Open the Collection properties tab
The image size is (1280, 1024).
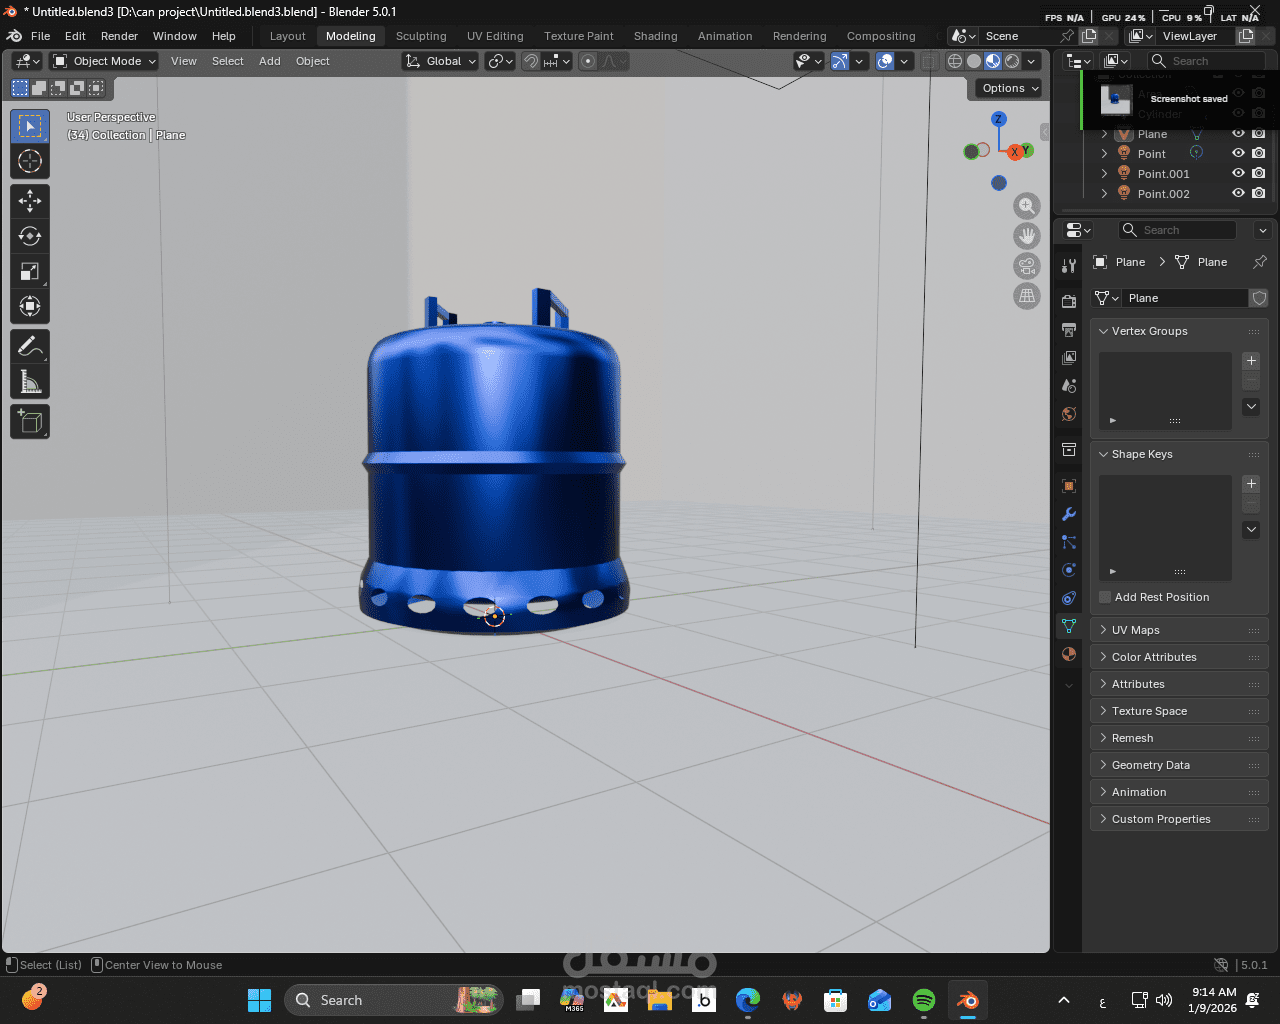pos(1069,449)
